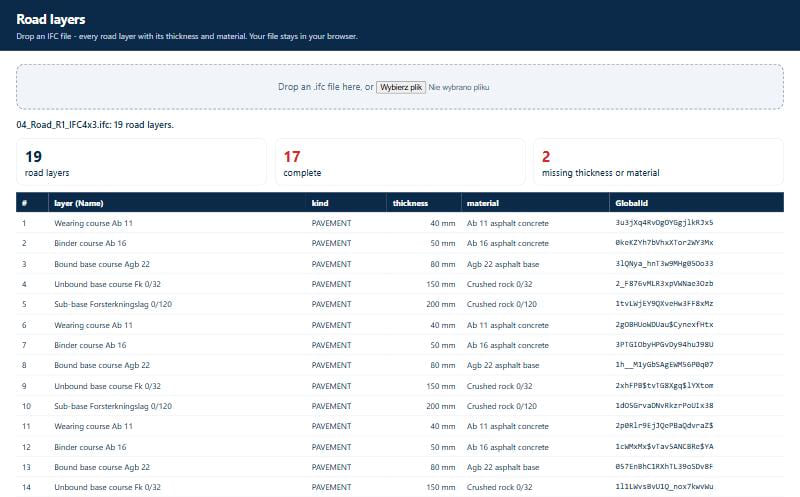800x497 pixels.
Task: Click the '80 mm' thickness in row 3
Action: tap(442, 264)
